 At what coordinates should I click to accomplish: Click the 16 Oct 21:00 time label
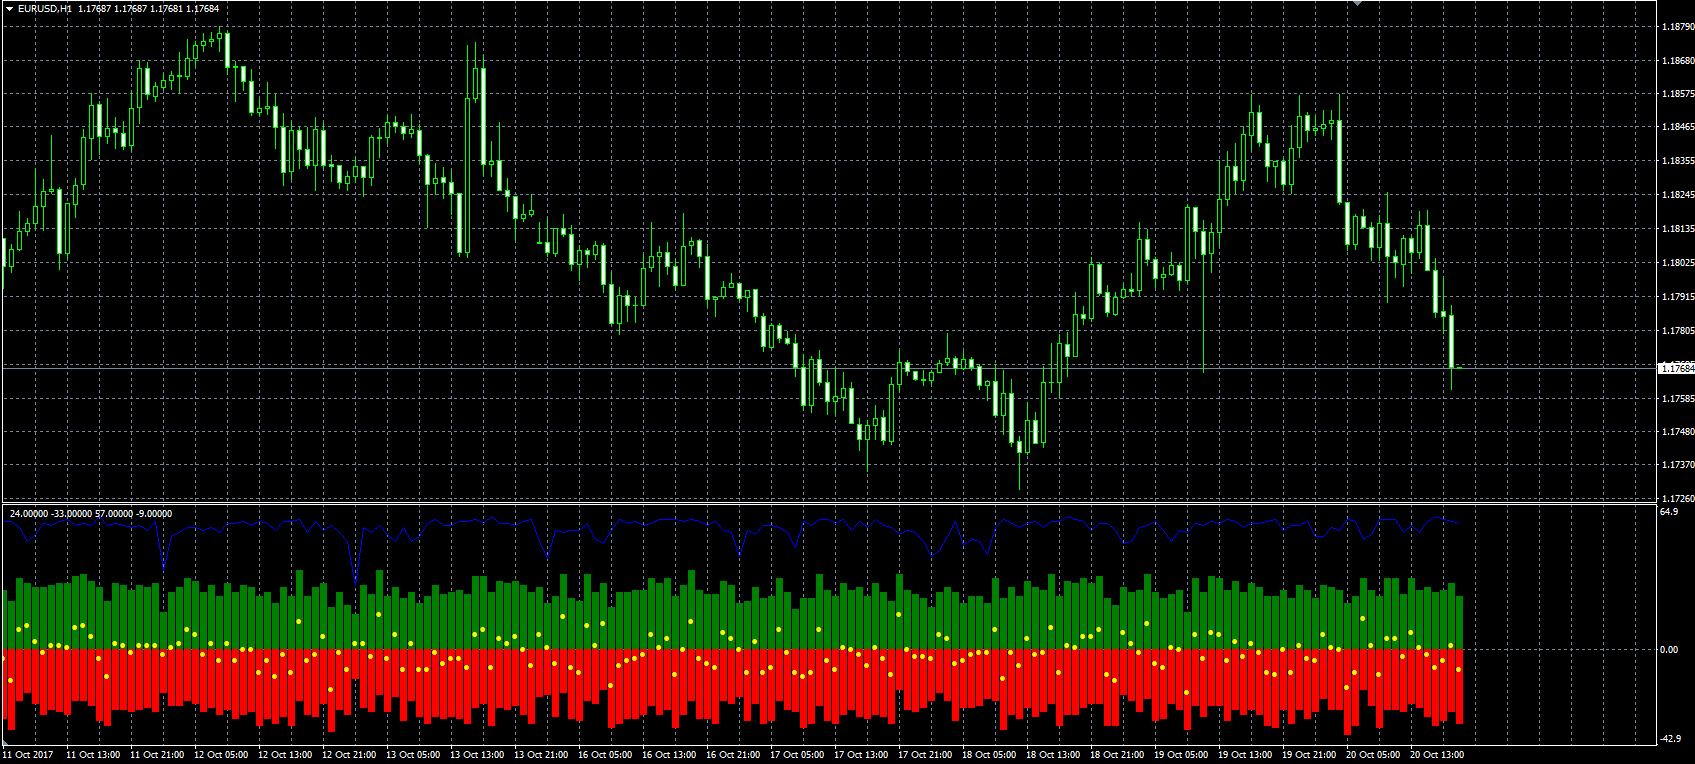pos(733,755)
